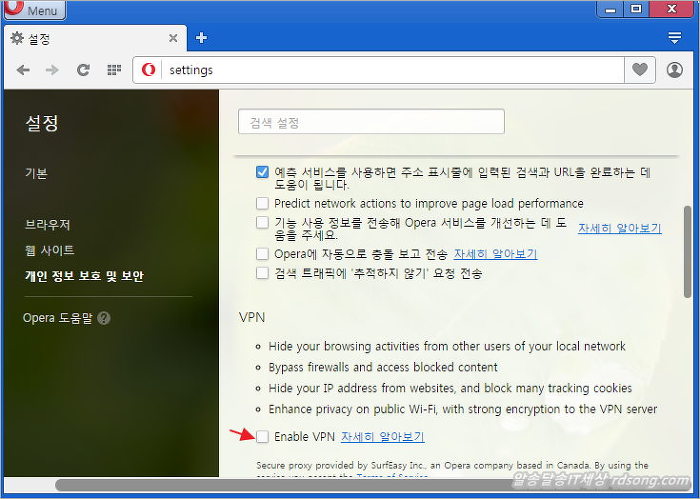Open a new tab with plus button
This screenshot has height=499, width=700.
[201, 38]
